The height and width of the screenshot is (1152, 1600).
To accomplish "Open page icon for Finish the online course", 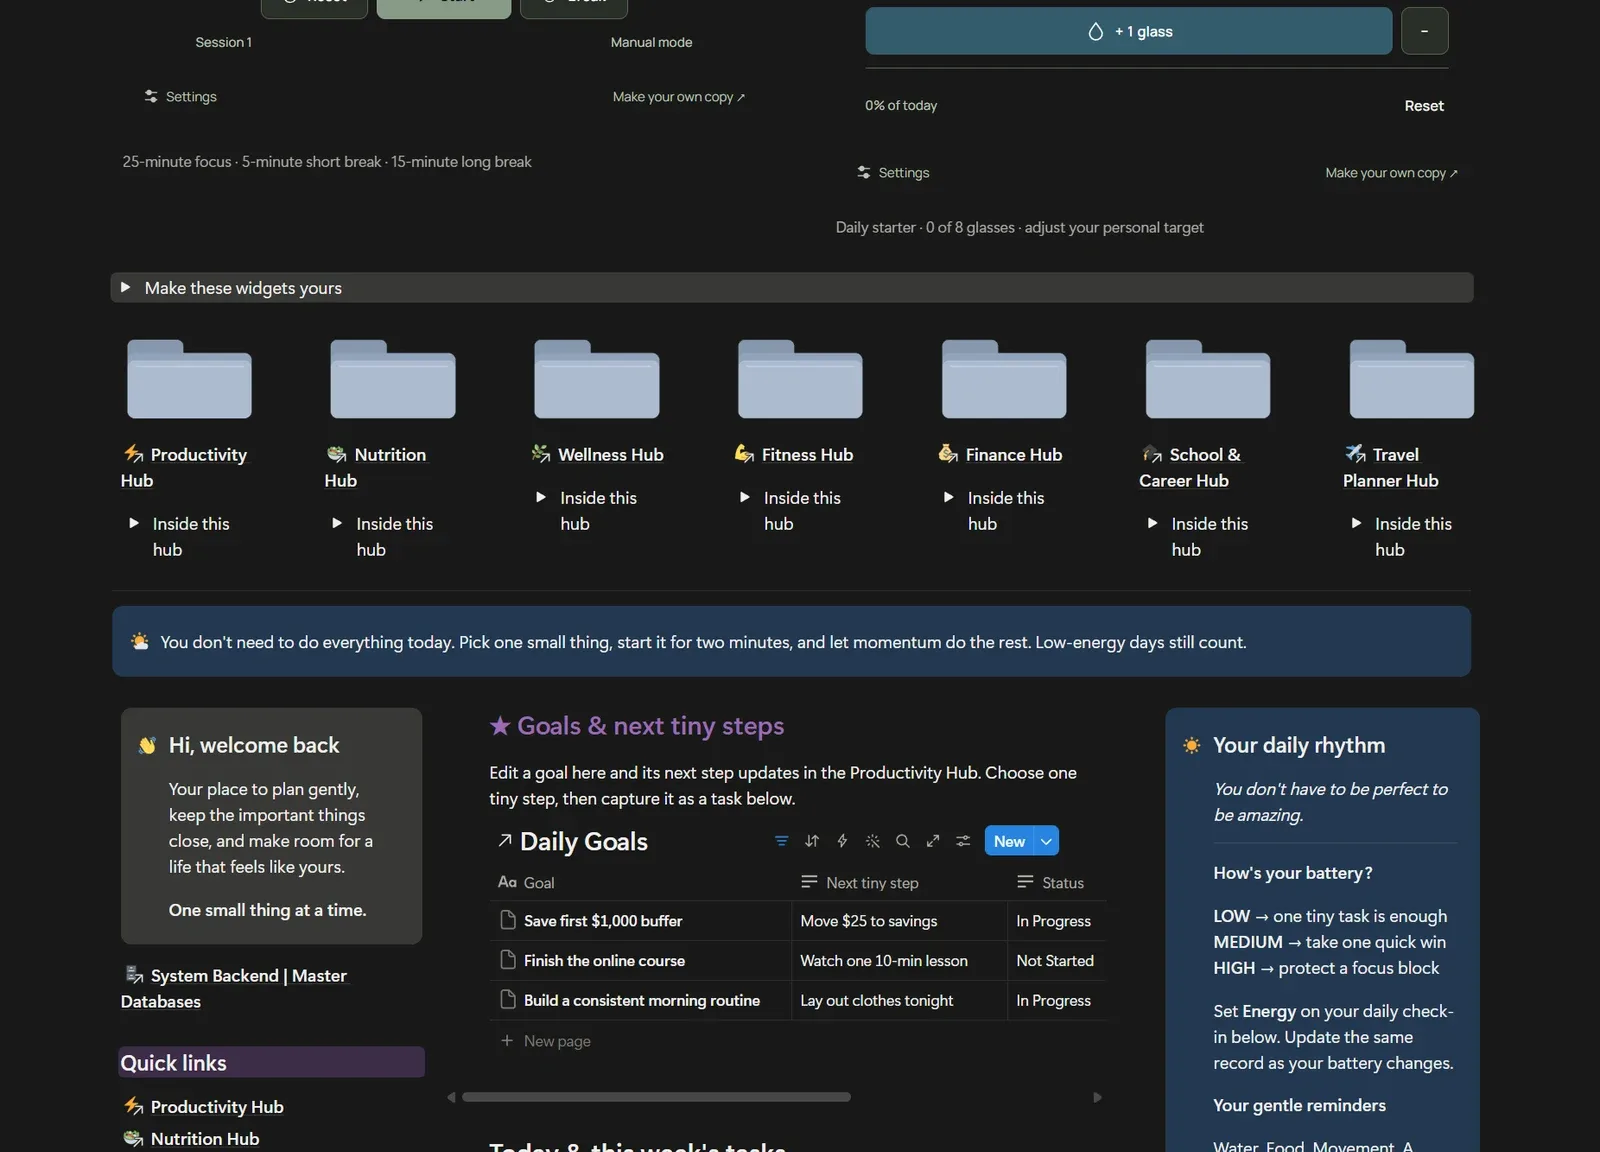I will (508, 960).
